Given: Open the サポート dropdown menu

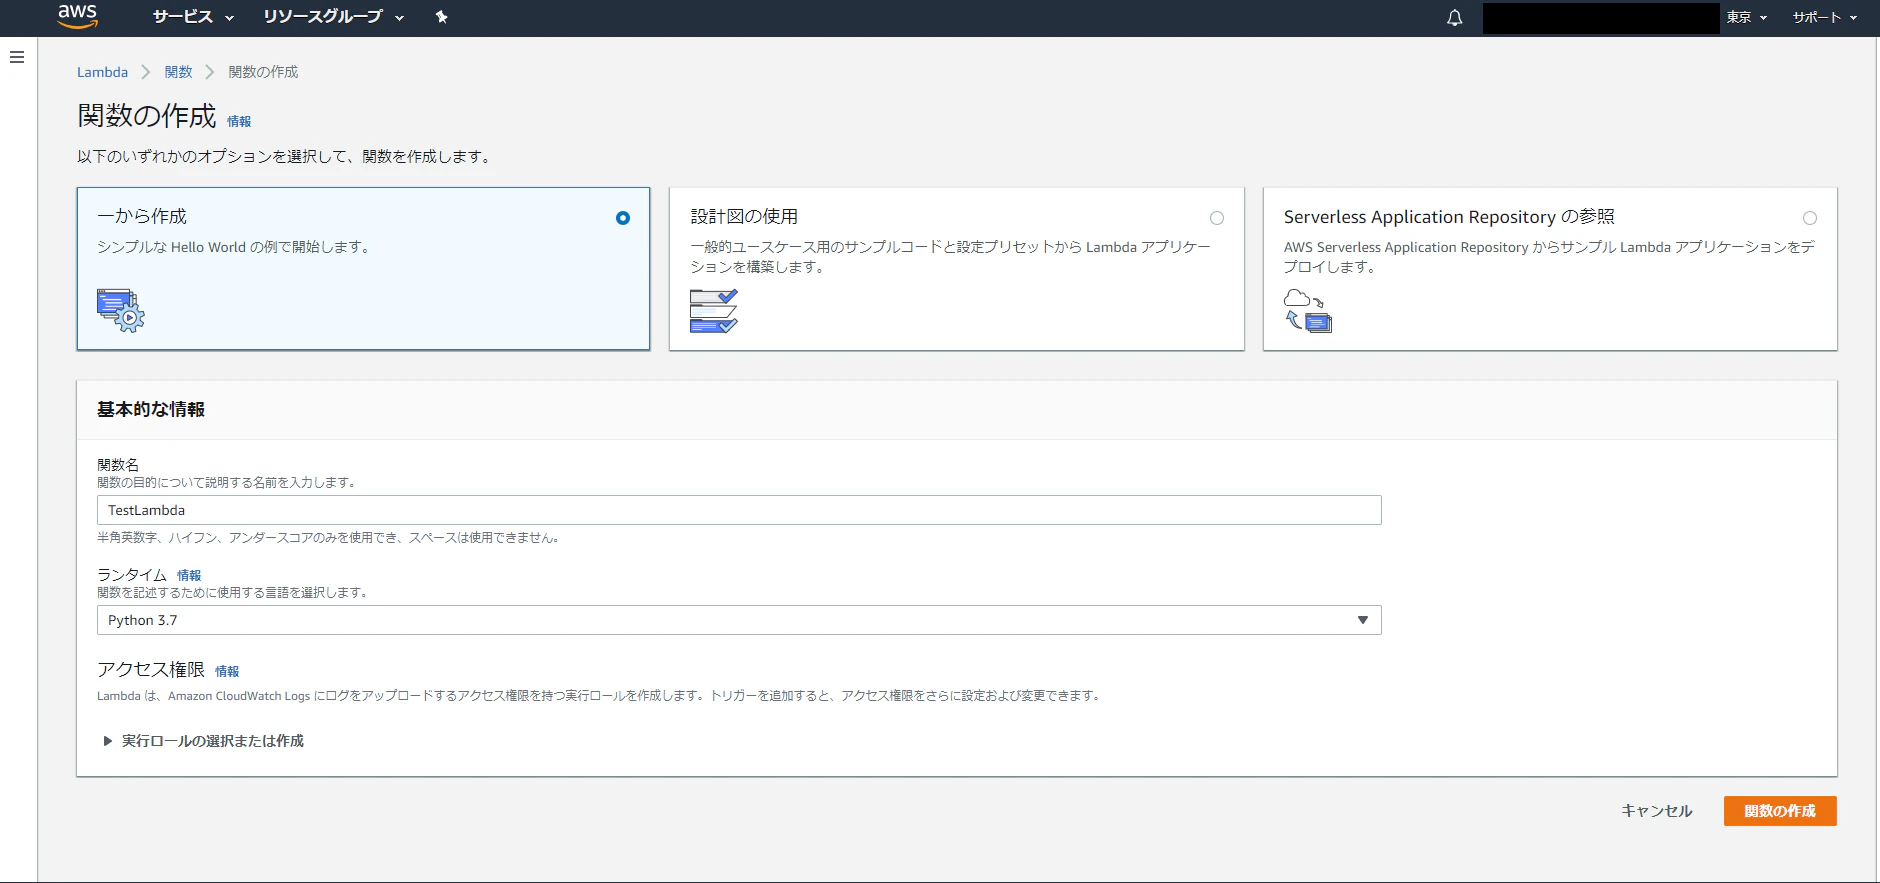Looking at the screenshot, I should 1824,17.
